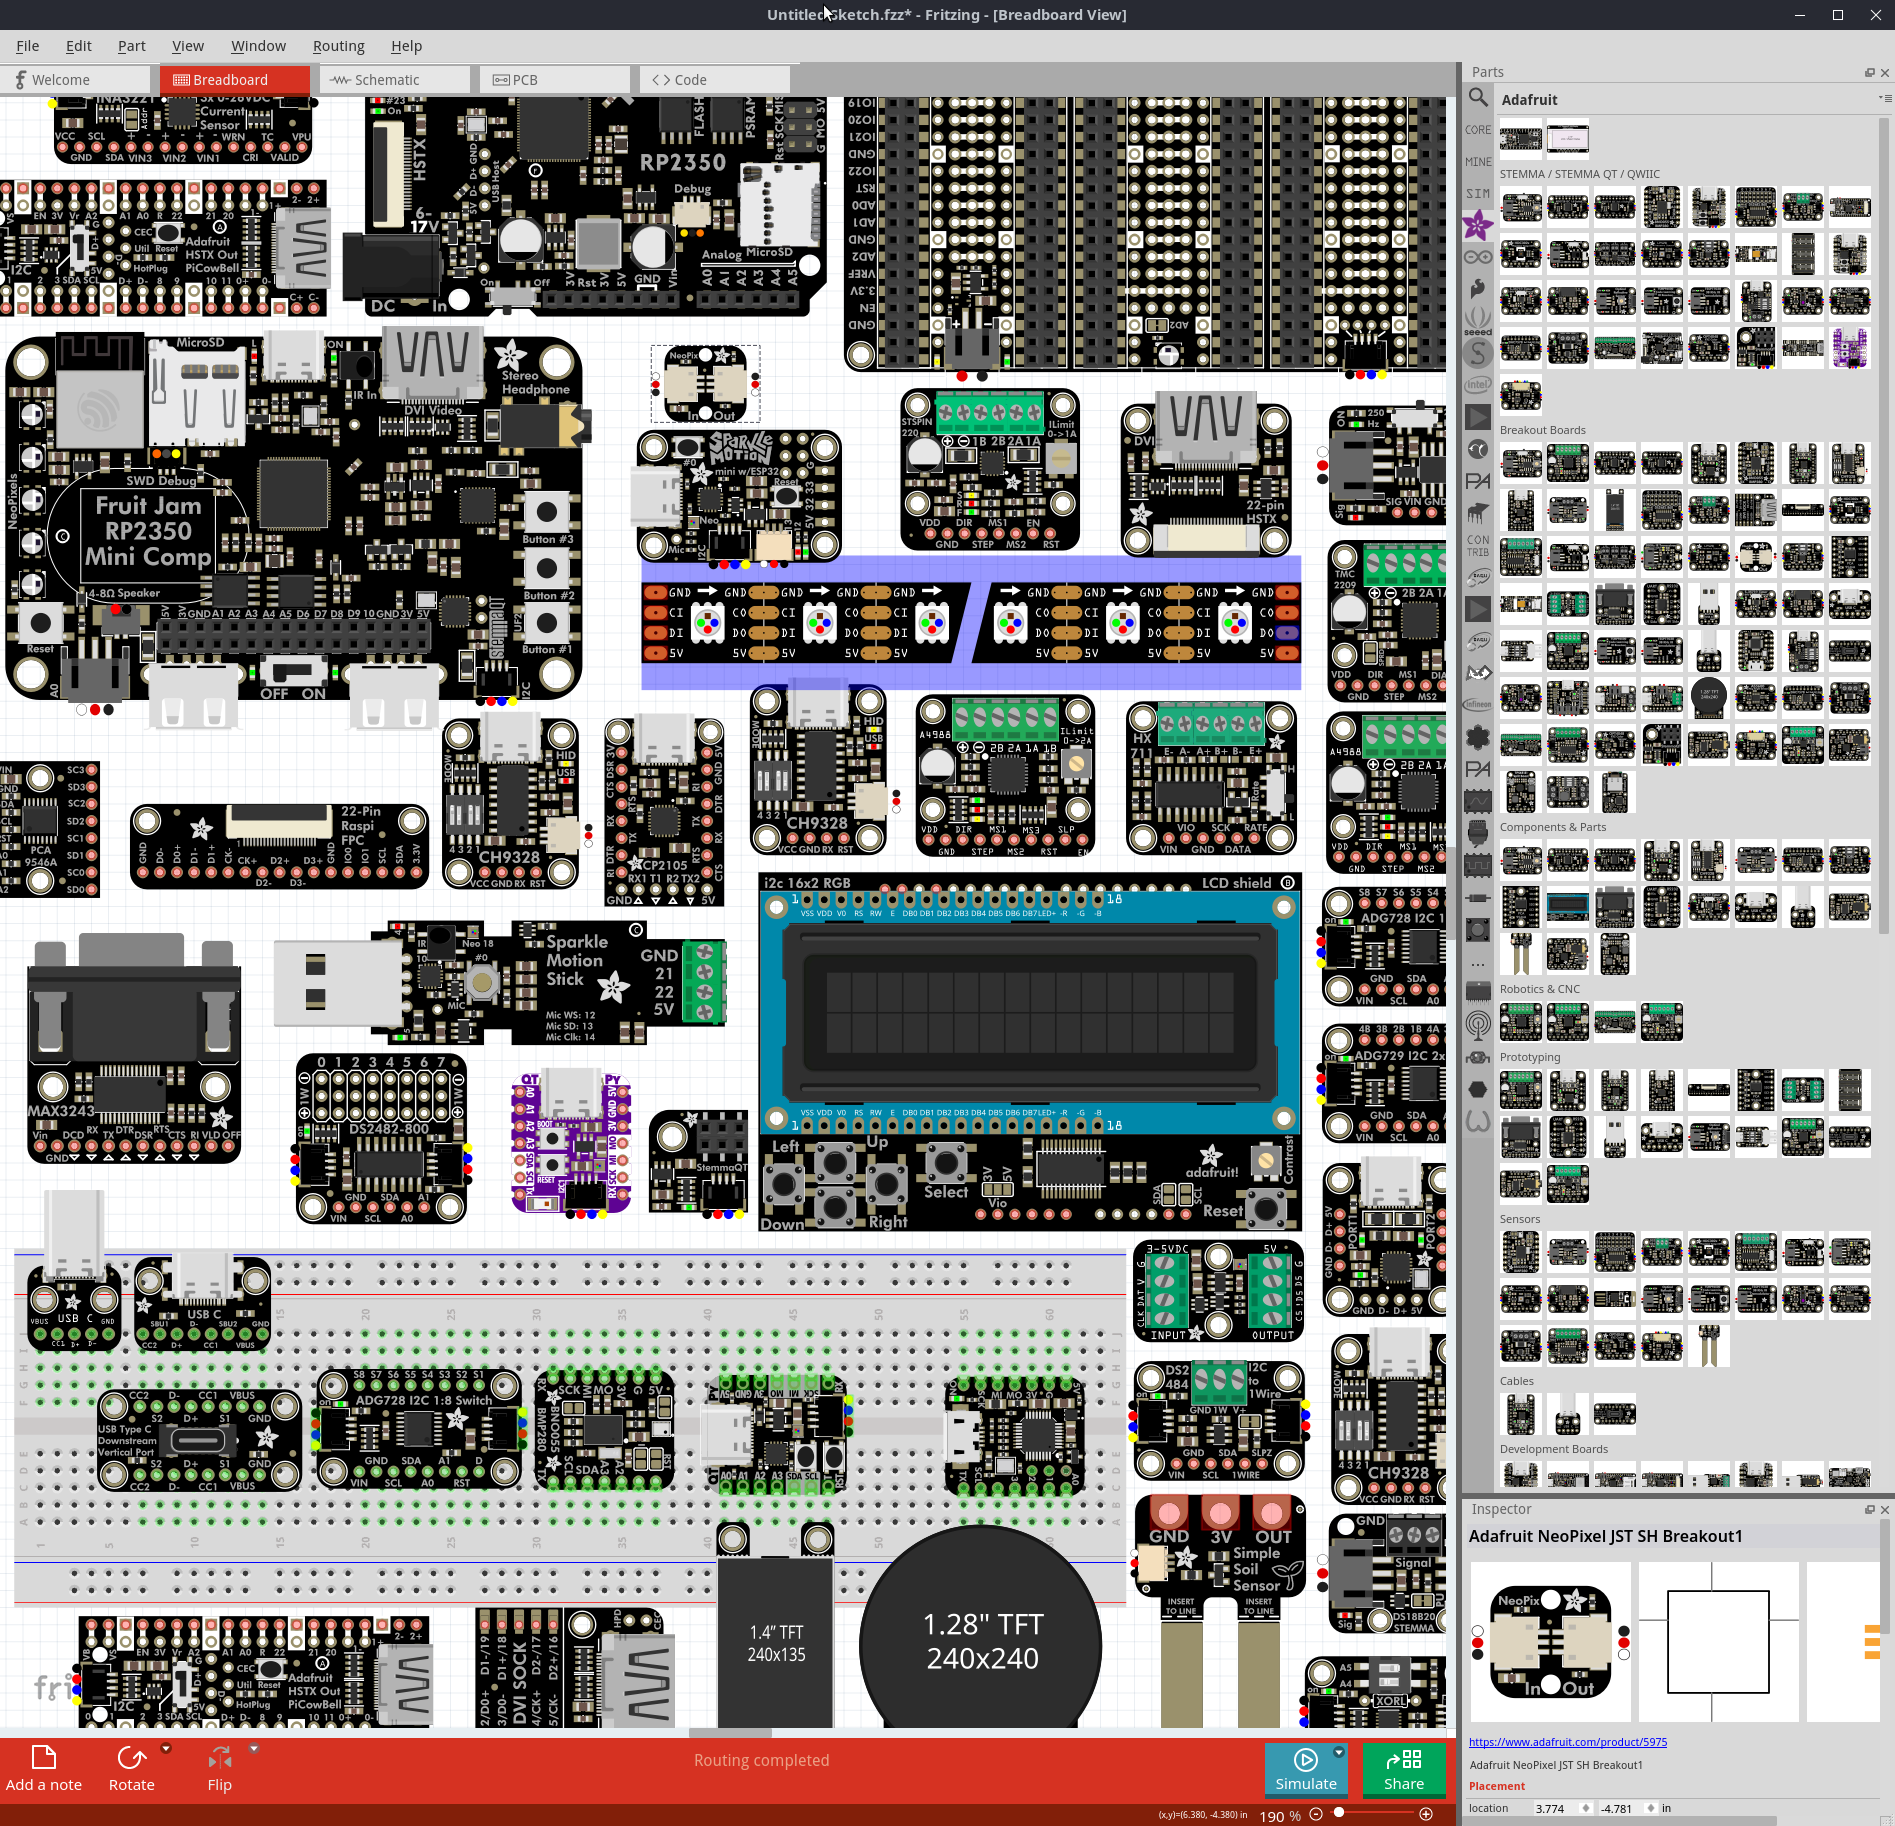
Task: Open the Adafruit flower parts bin
Action: [x=1478, y=221]
